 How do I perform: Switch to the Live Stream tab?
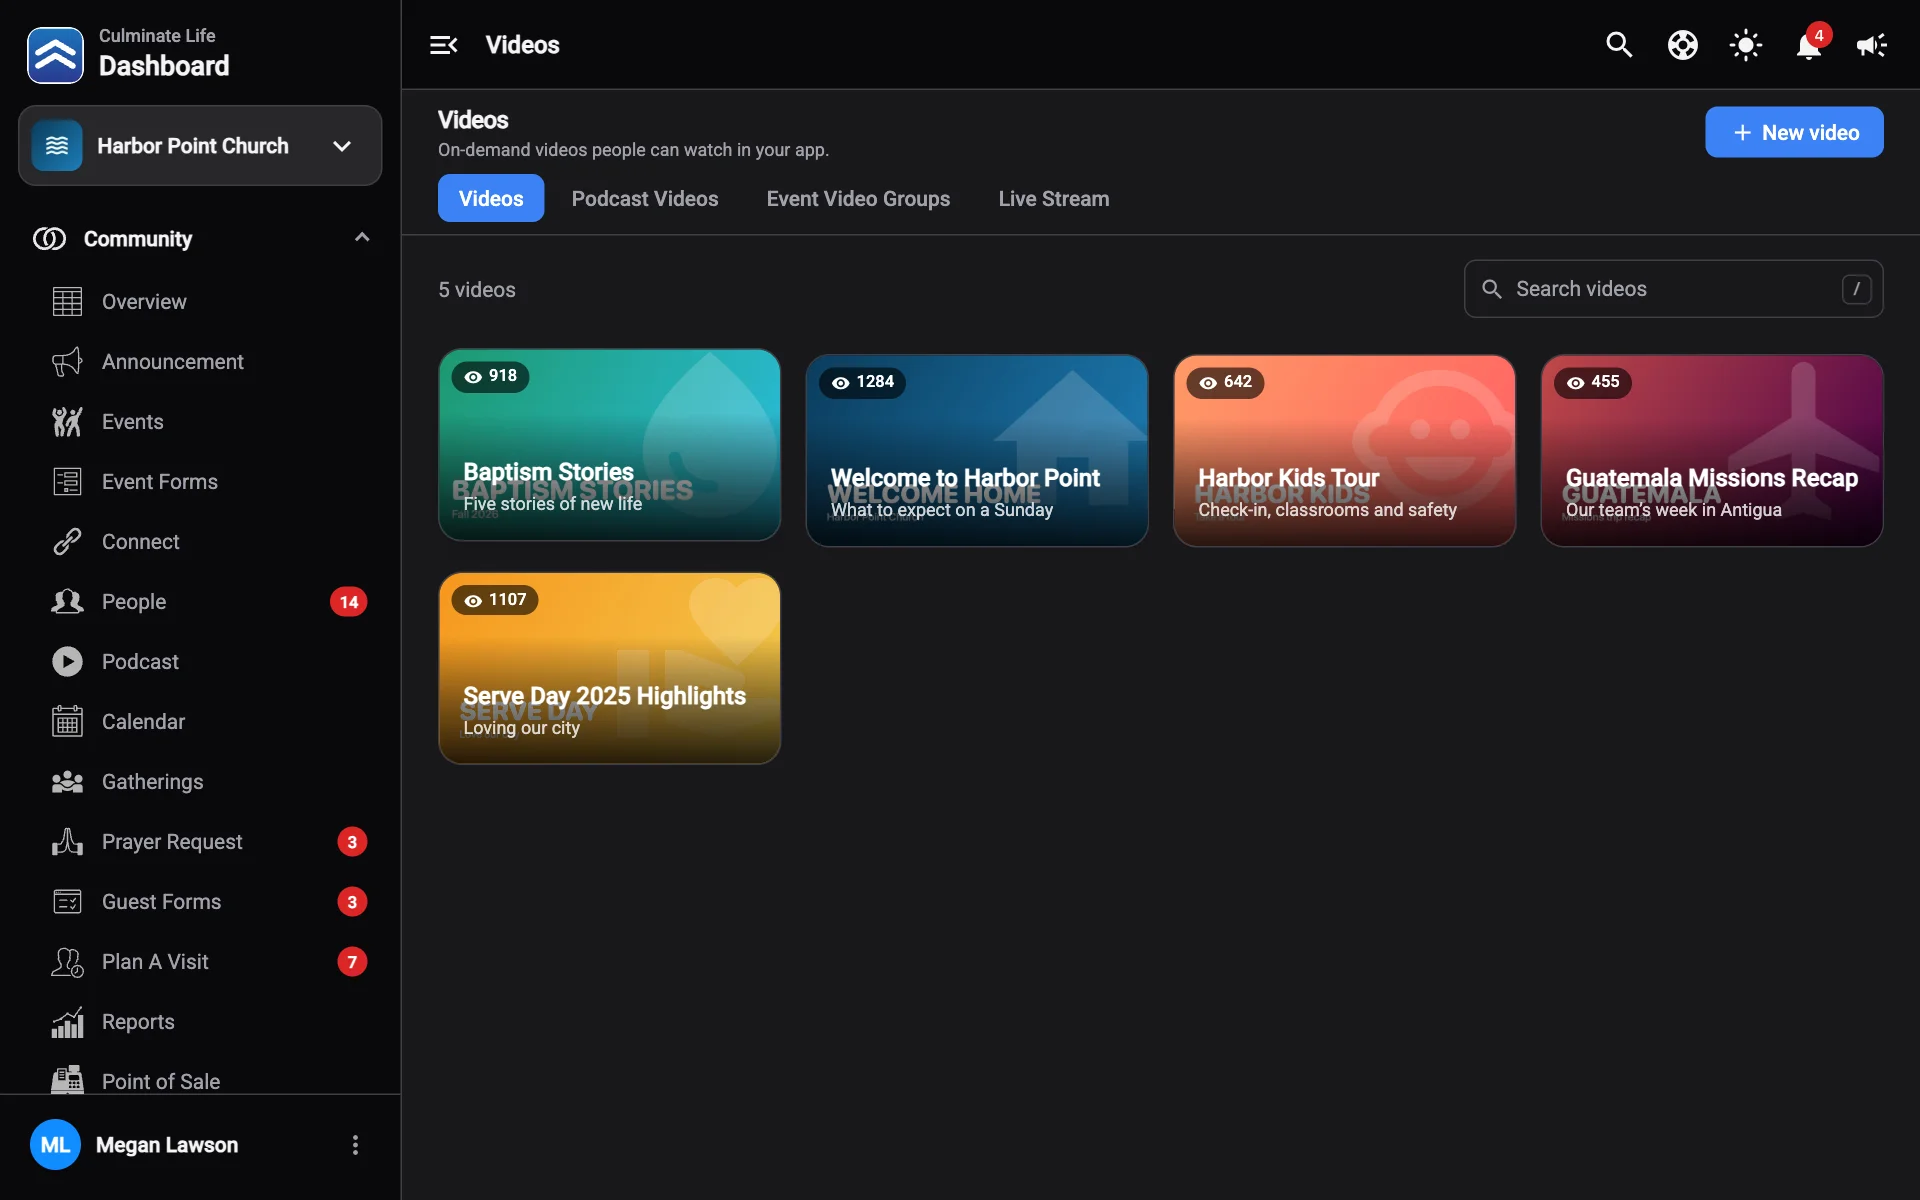point(1054,199)
